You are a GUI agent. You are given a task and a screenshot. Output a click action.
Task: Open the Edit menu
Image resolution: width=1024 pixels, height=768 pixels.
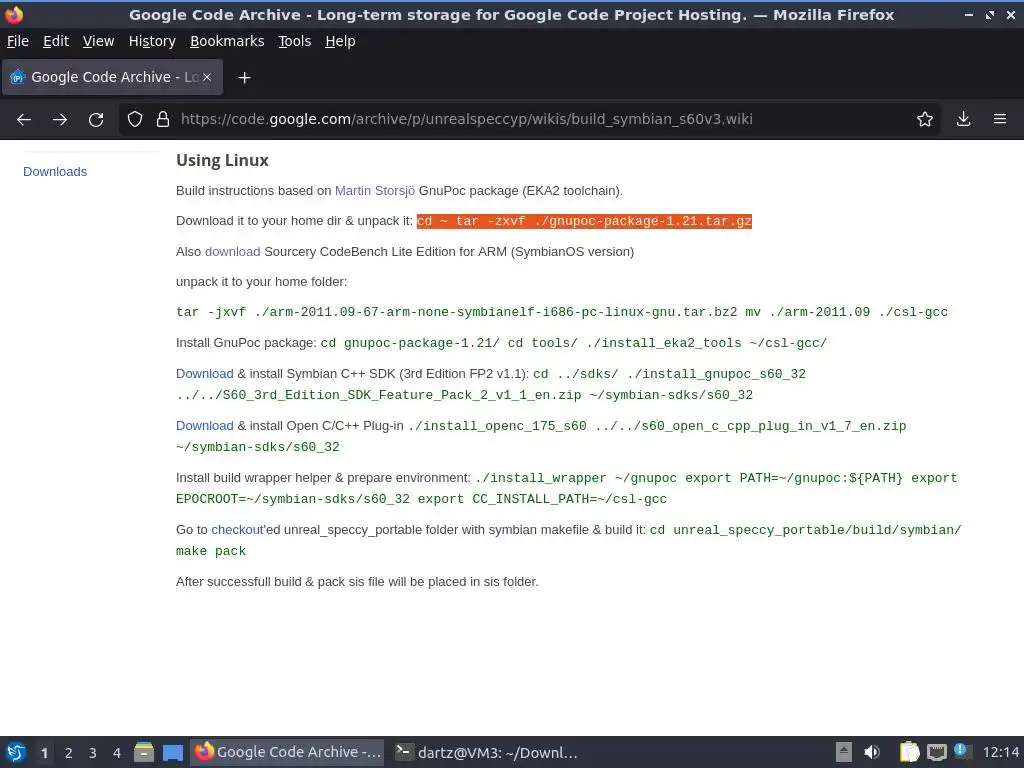56,41
